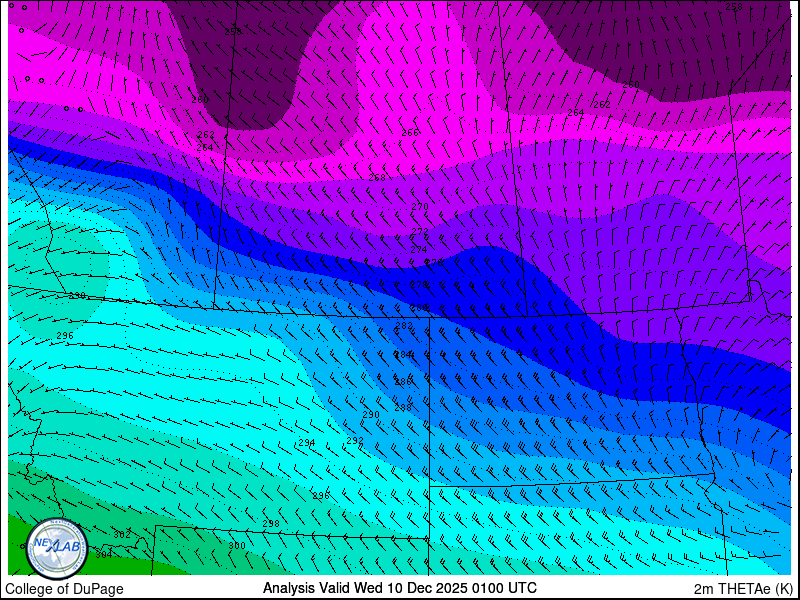Click the 282 contour label
This screenshot has width=800, height=600.
tap(404, 326)
